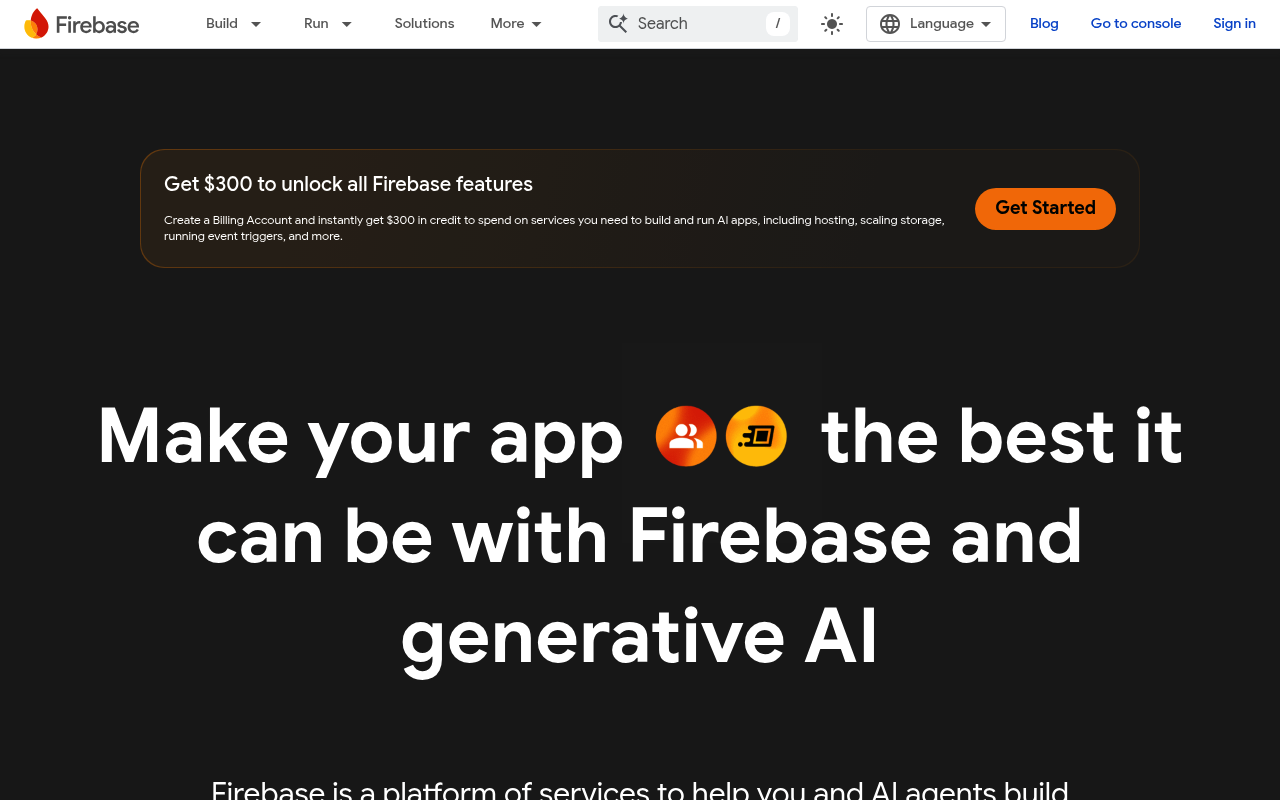Image resolution: width=1280 pixels, height=800 pixels.
Task: Click the Search input field
Action: click(x=698, y=24)
